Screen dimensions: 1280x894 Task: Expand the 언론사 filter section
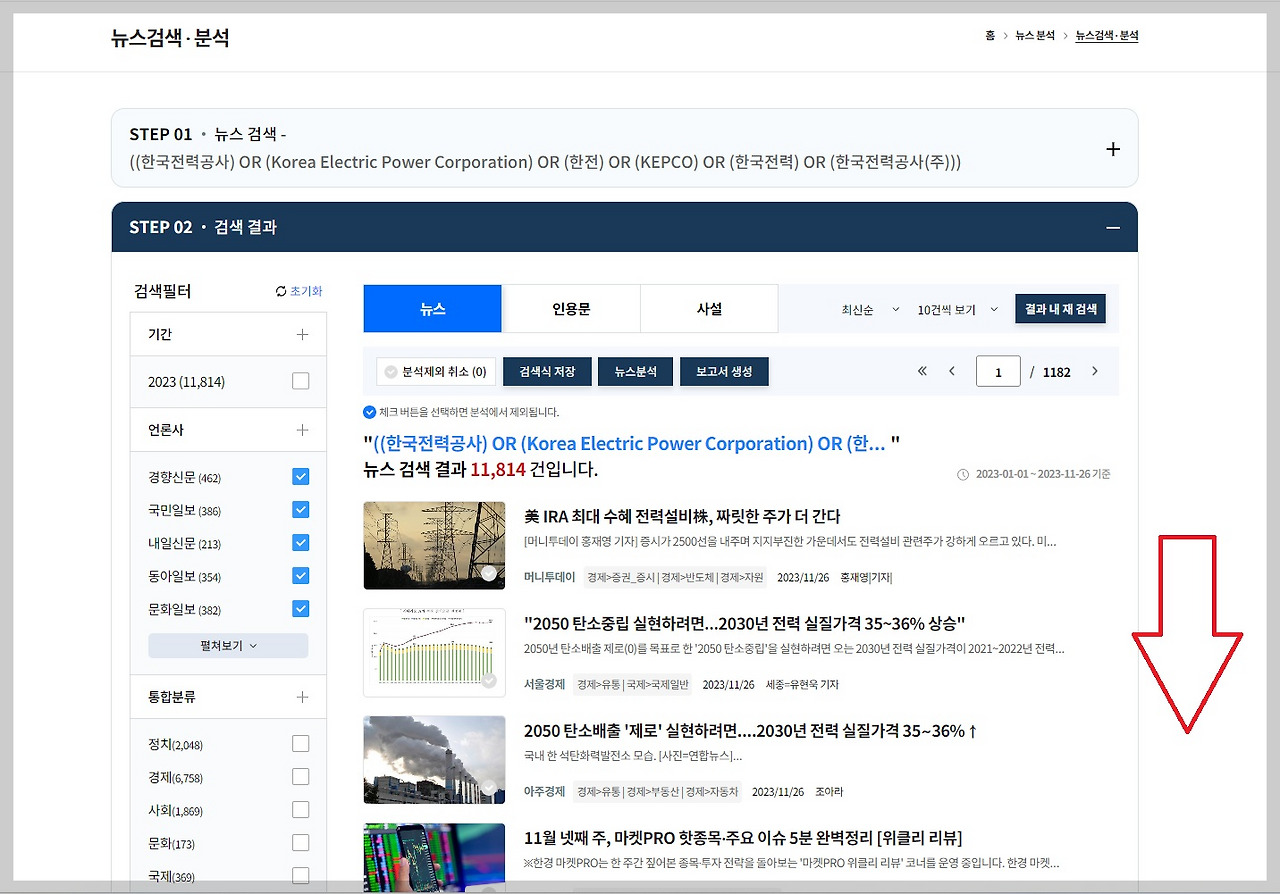tap(302, 430)
